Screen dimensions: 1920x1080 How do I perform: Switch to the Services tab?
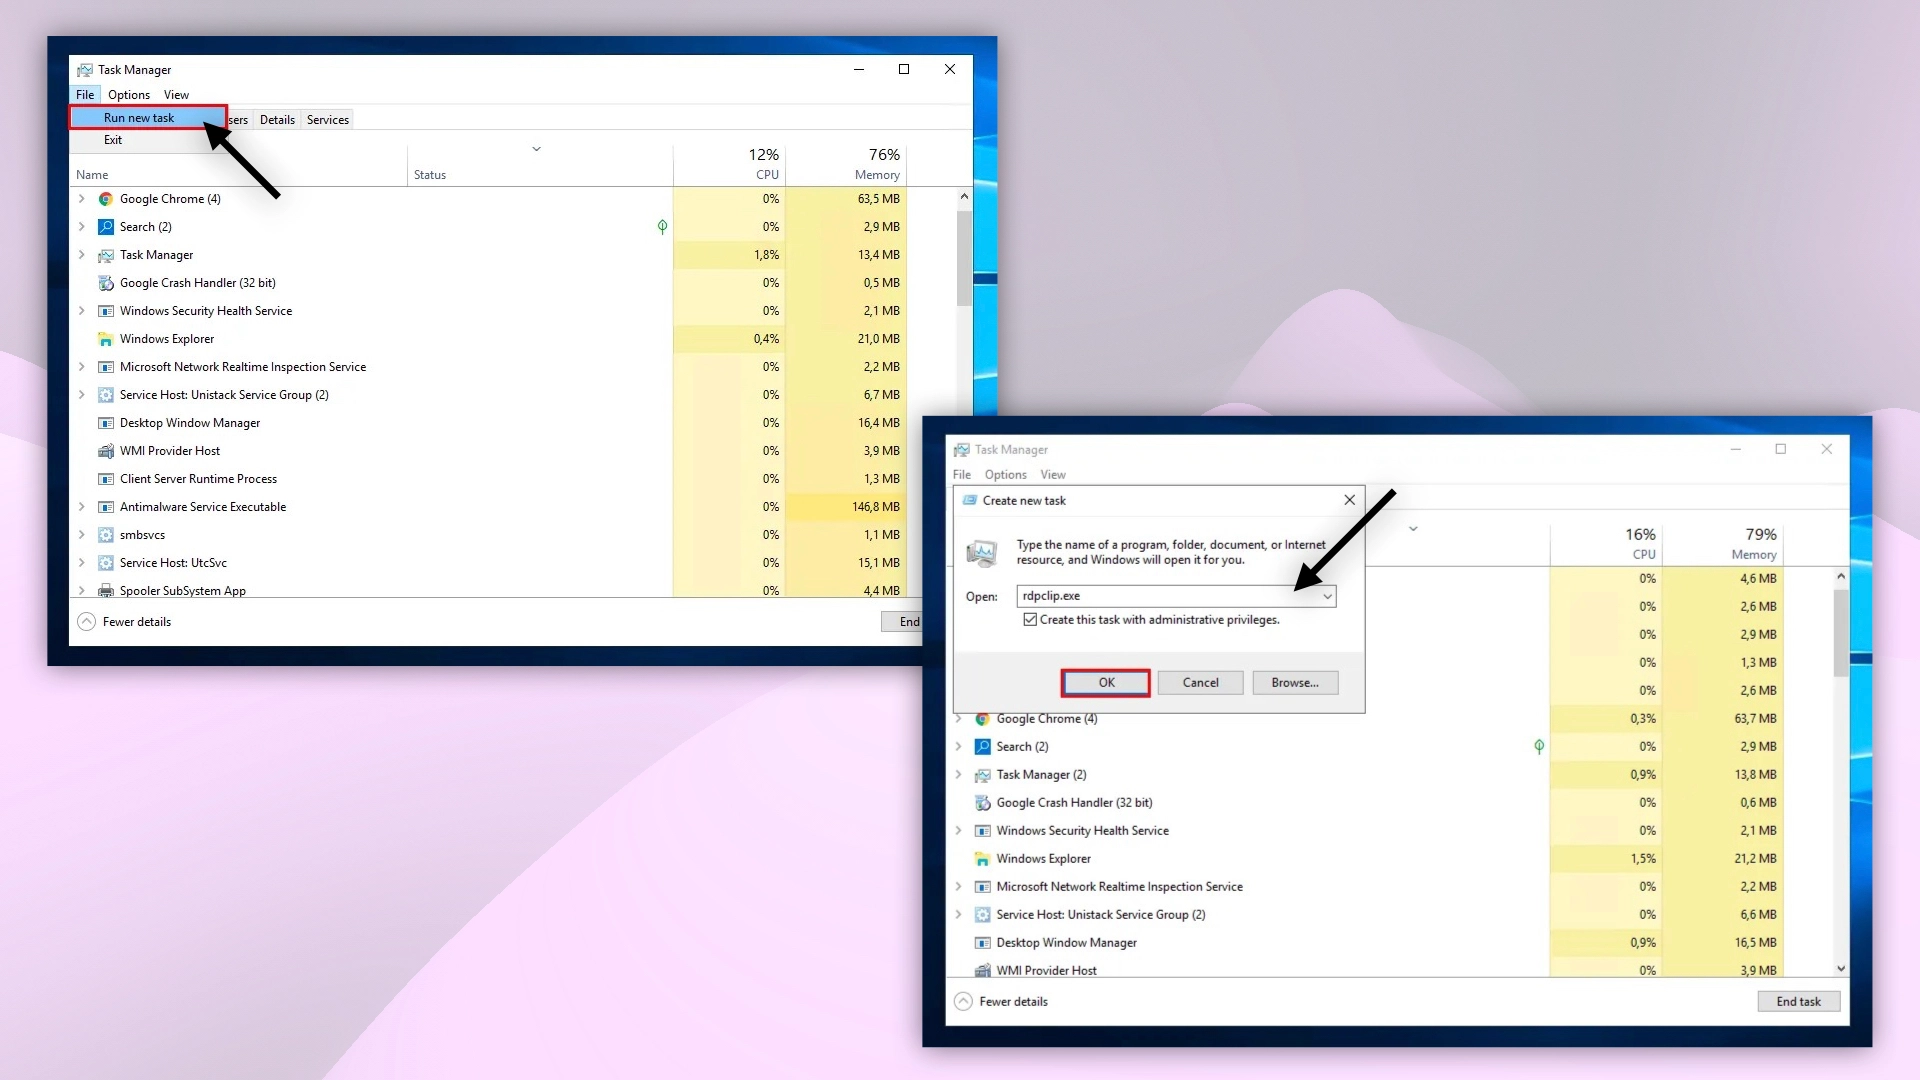[327, 119]
